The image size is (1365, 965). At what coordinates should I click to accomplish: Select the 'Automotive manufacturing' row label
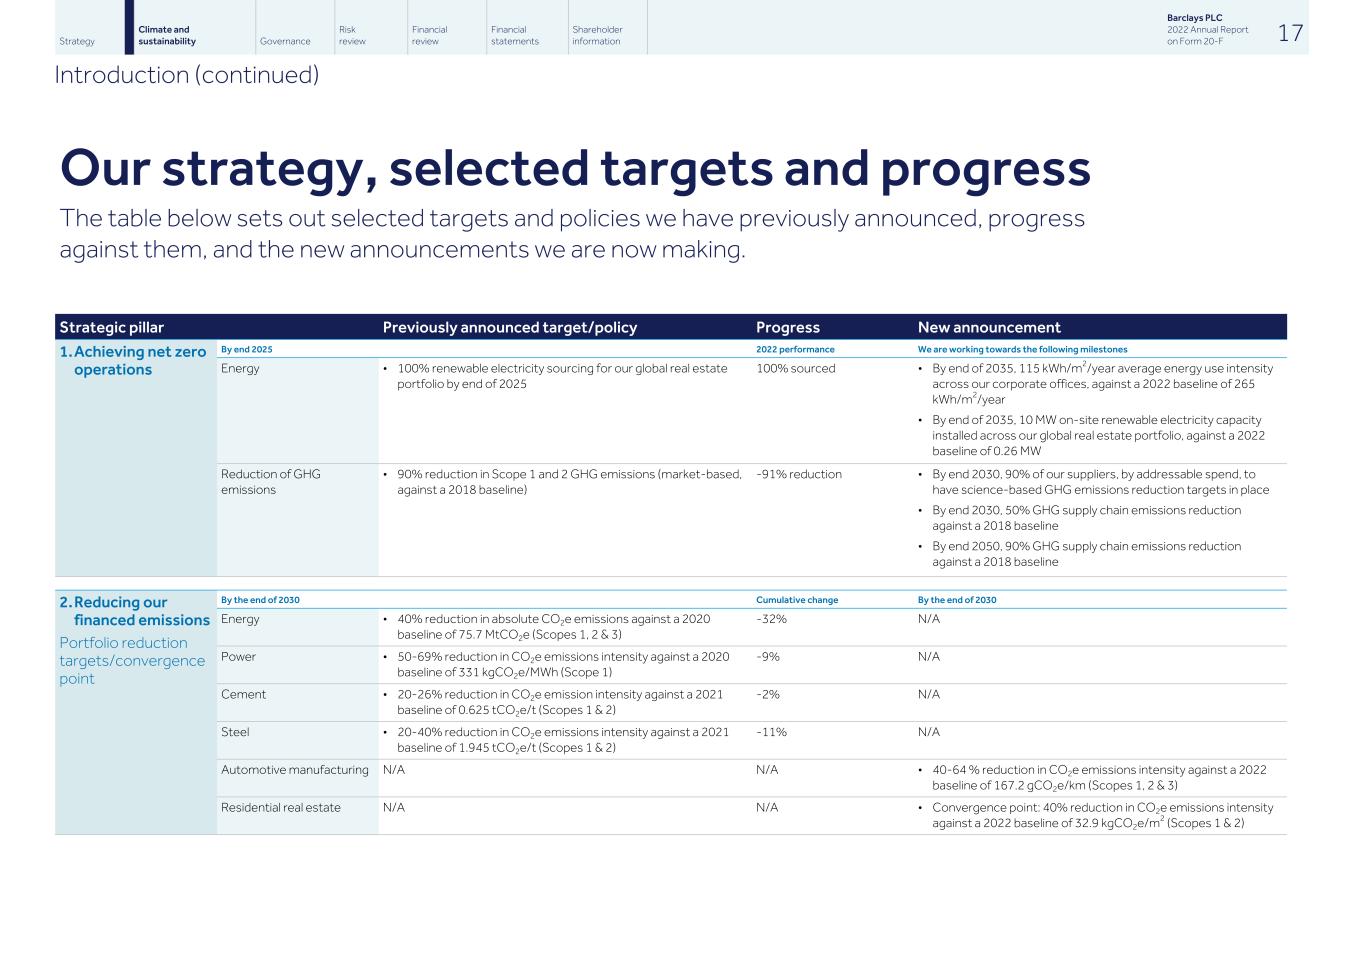pyautogui.click(x=295, y=770)
